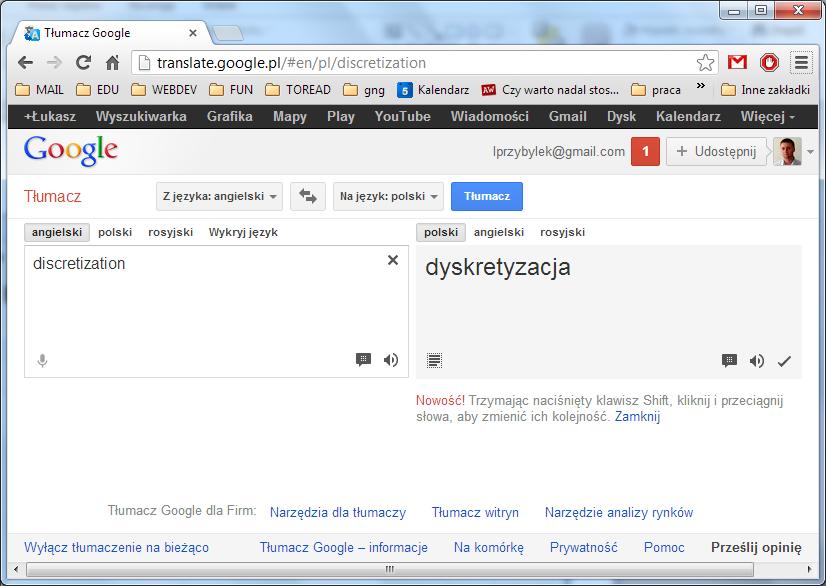
Task: Click the blue Tłumacz button
Action: [487, 197]
